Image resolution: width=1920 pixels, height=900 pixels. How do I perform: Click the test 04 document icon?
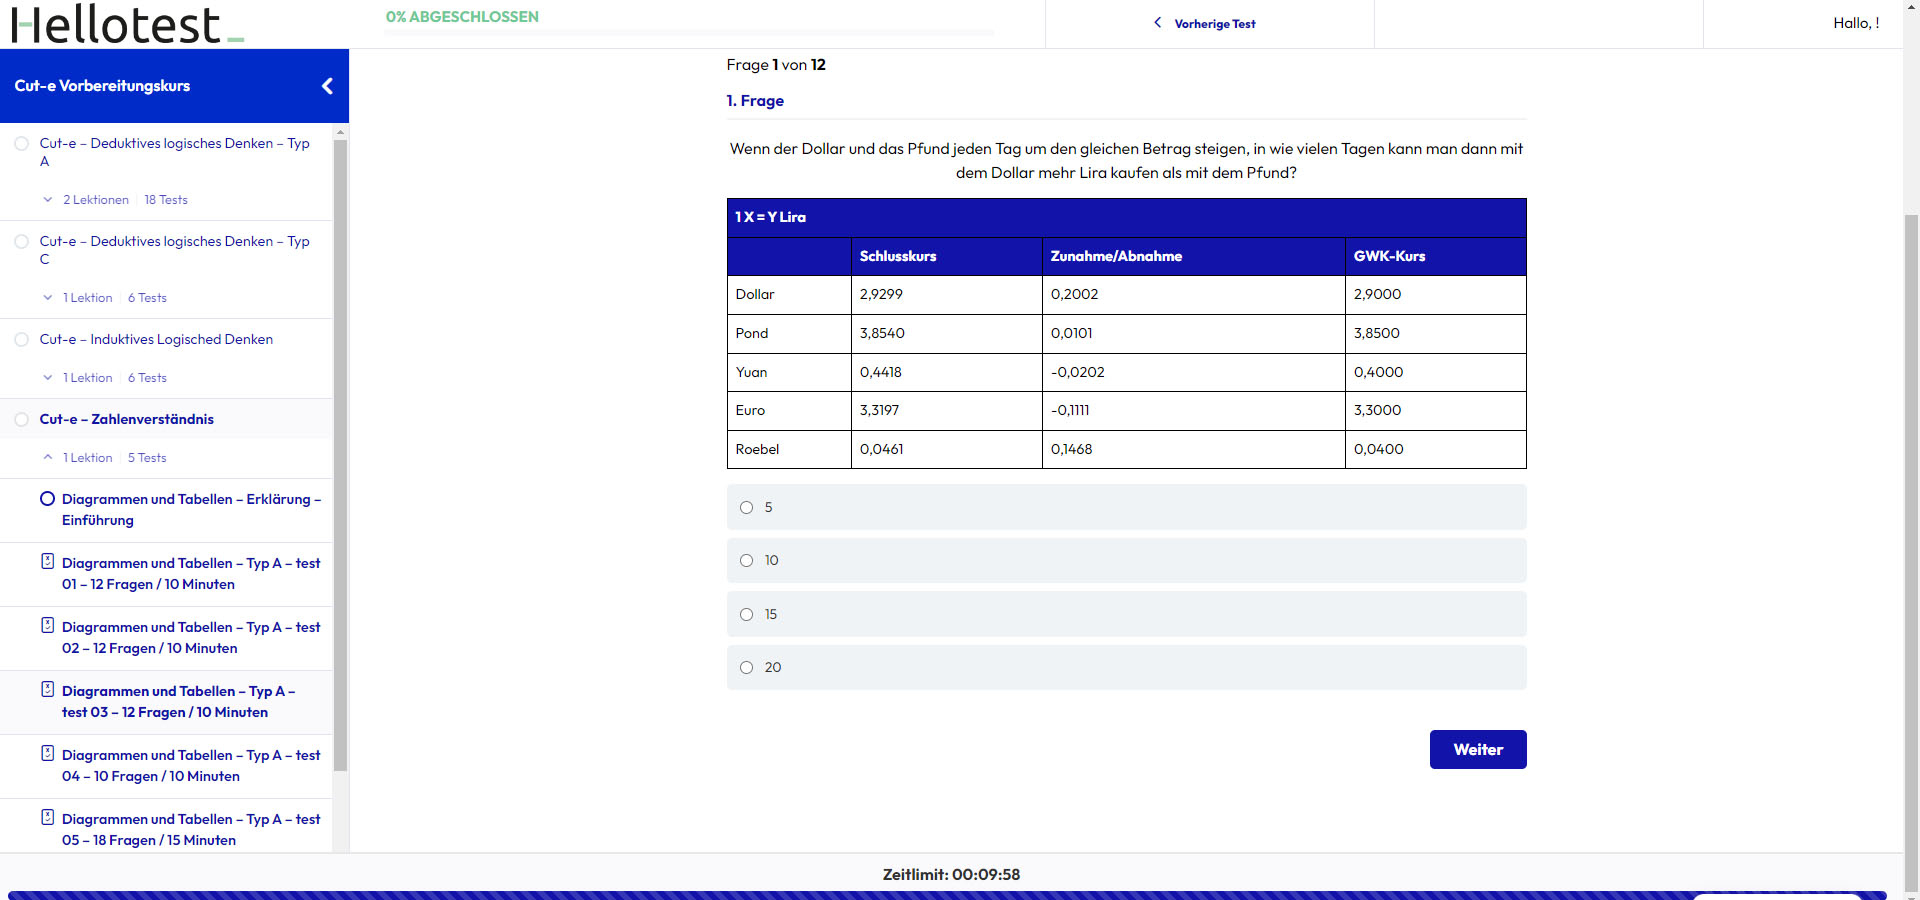47,753
